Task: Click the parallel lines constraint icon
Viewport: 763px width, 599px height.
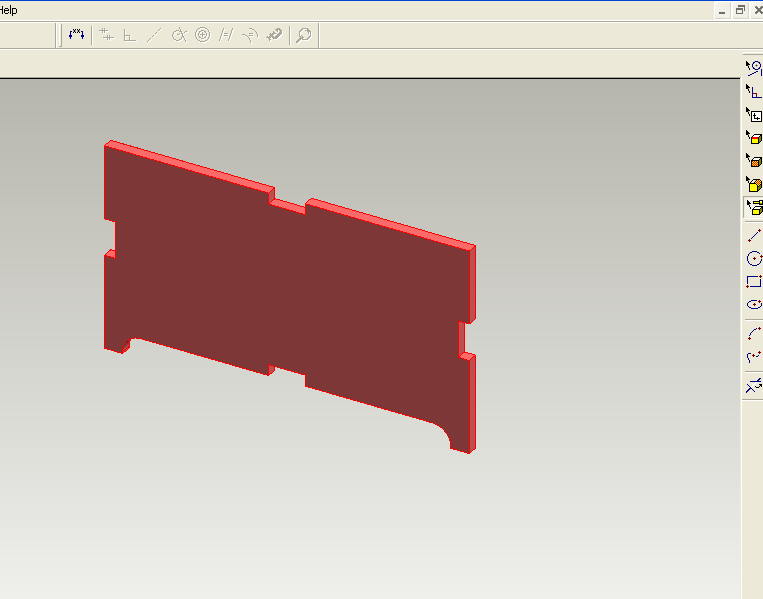Action: point(226,35)
